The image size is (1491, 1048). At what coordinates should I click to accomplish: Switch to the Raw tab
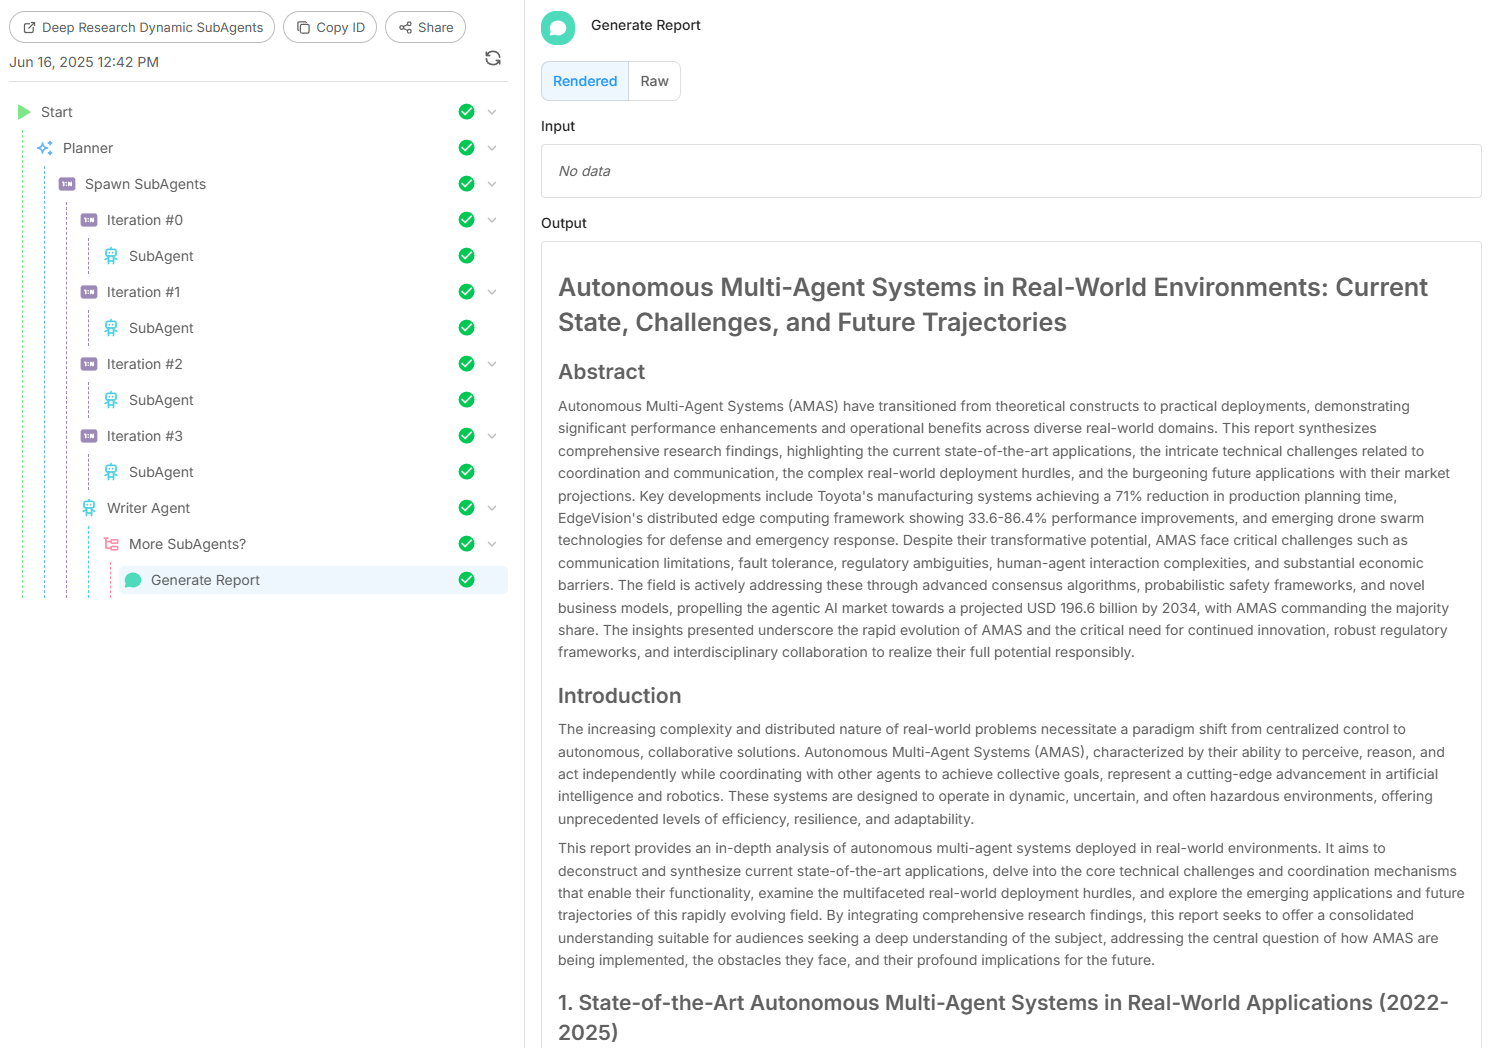[x=654, y=81]
